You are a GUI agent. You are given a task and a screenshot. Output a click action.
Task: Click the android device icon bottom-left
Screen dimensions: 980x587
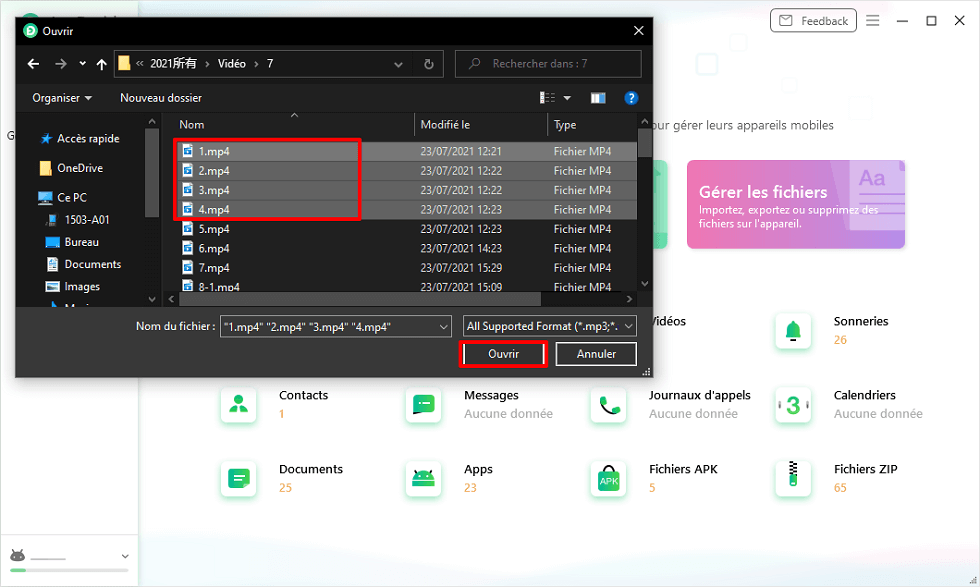18,555
